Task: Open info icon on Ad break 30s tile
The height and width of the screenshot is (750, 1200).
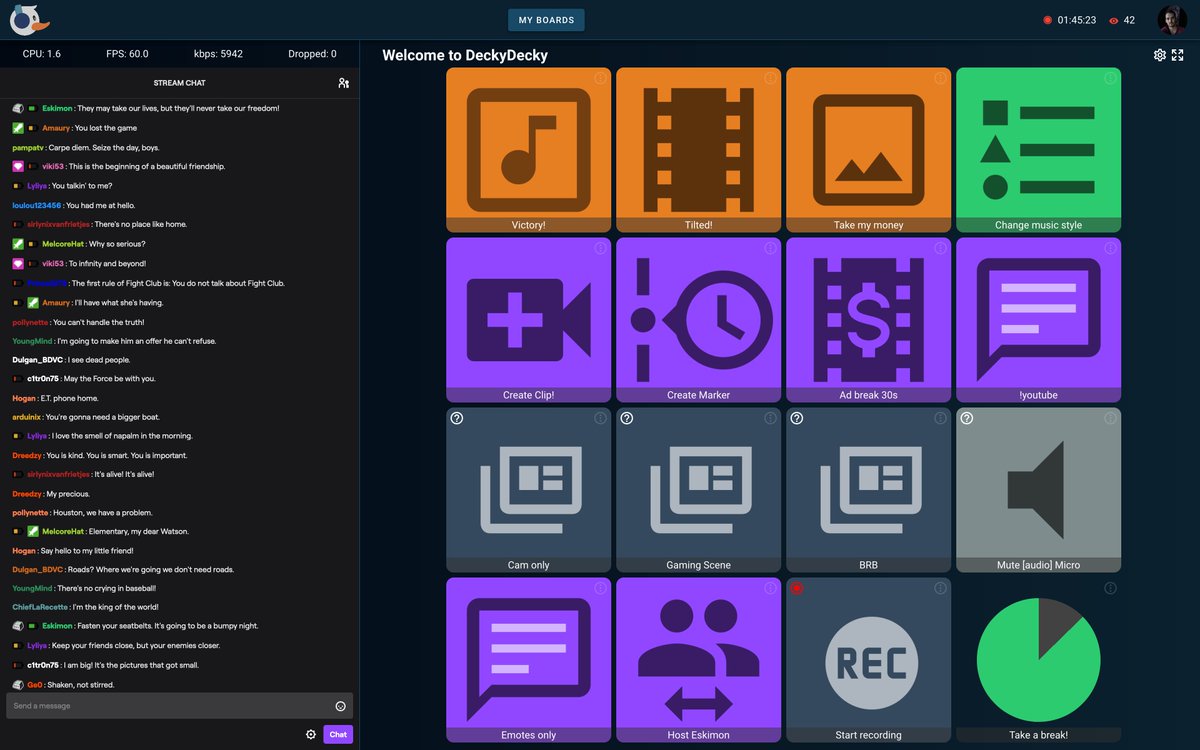Action: pyautogui.click(x=941, y=248)
